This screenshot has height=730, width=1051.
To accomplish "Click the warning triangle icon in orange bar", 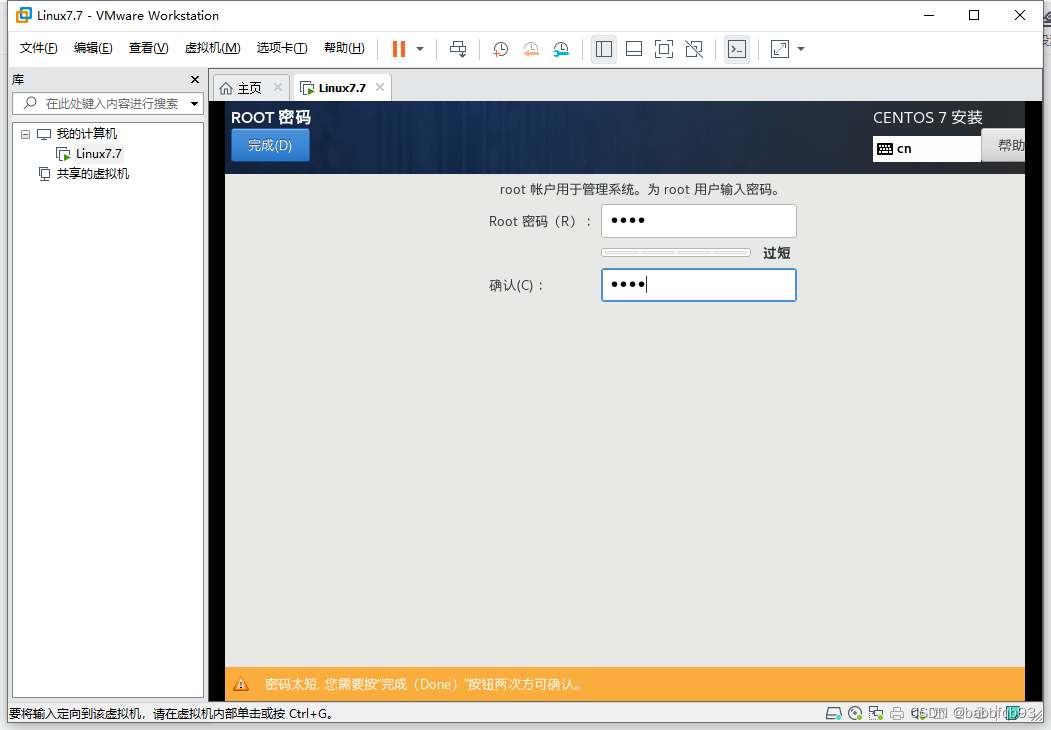I will coord(241,684).
